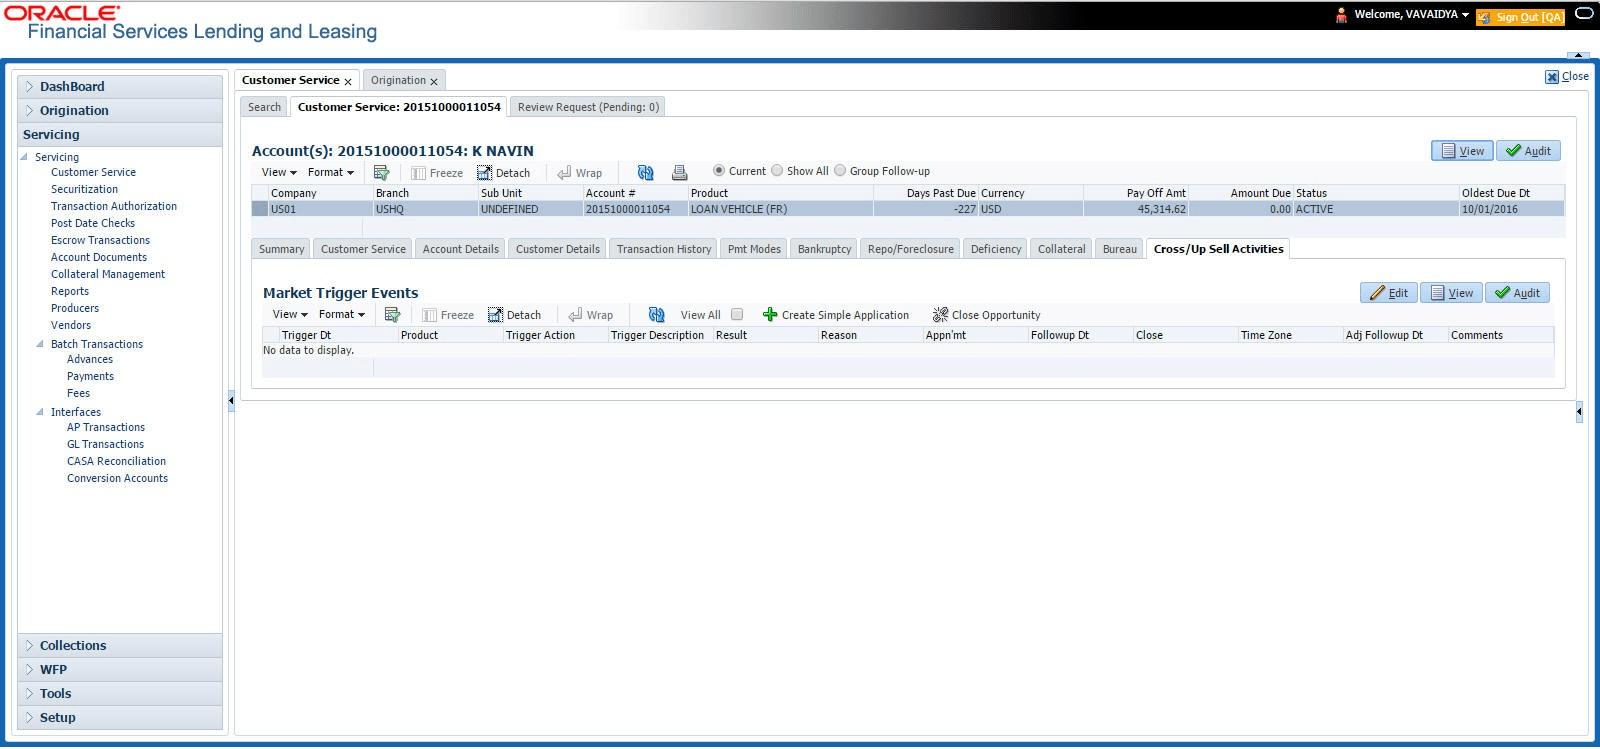Open the Welcome, VAVAIDYA user dropdown
The height and width of the screenshot is (749, 1600).
pyautogui.click(x=1412, y=15)
